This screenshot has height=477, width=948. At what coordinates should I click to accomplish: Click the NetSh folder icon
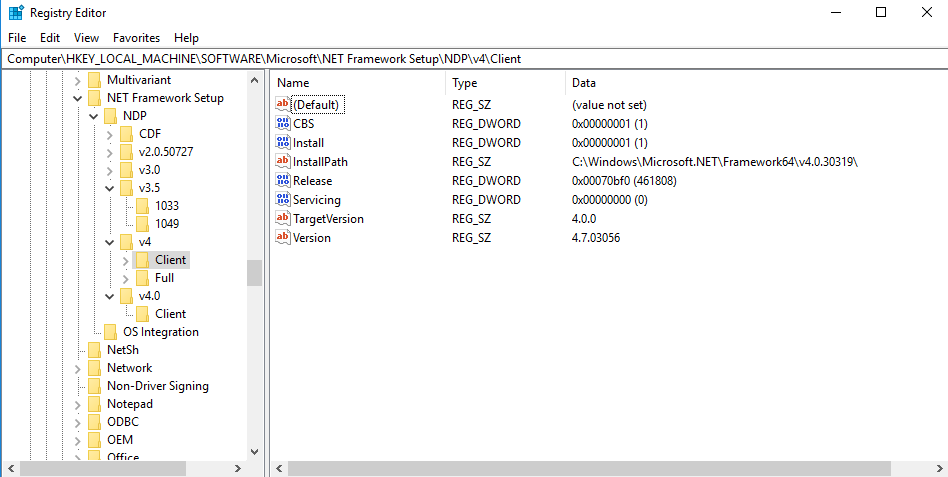click(94, 349)
